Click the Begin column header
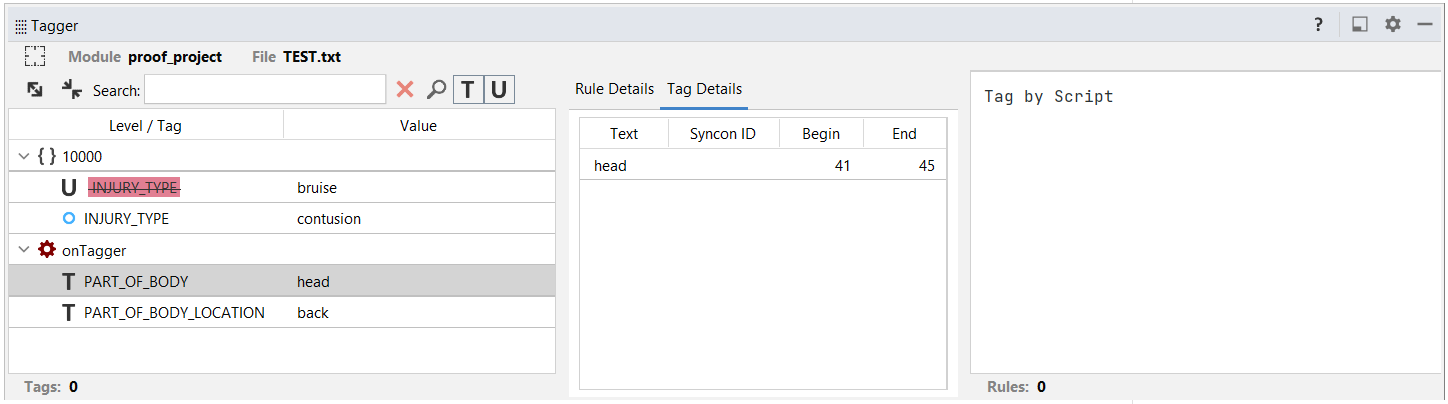Image resolution: width=1448 pixels, height=404 pixels. coord(820,134)
